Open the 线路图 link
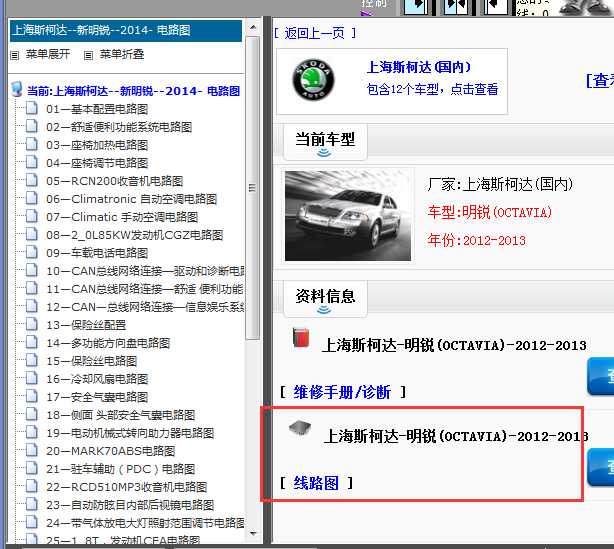This screenshot has height=549, width=614. coord(316,483)
